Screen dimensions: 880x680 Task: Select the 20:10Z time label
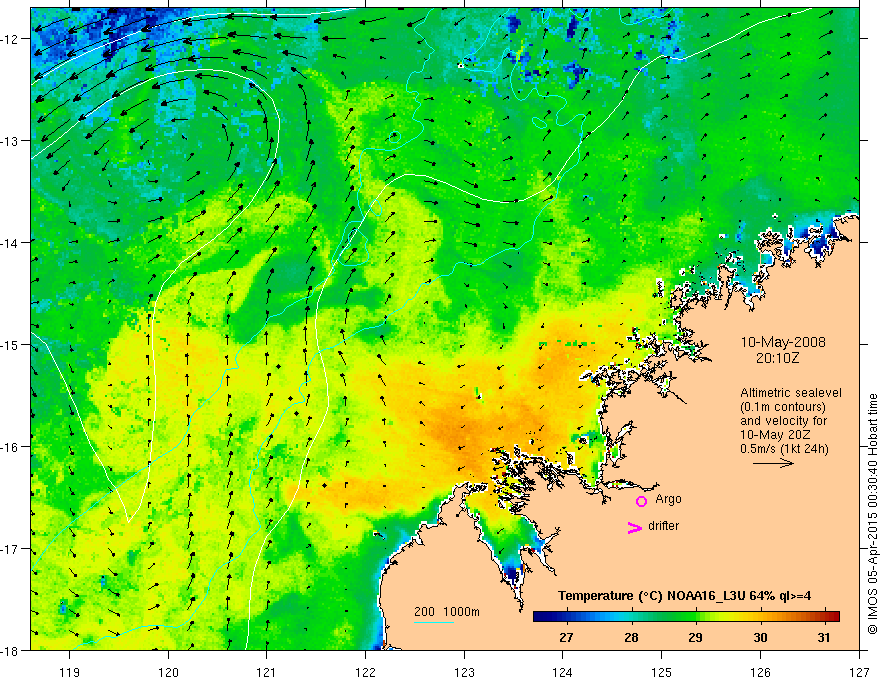tap(777, 358)
